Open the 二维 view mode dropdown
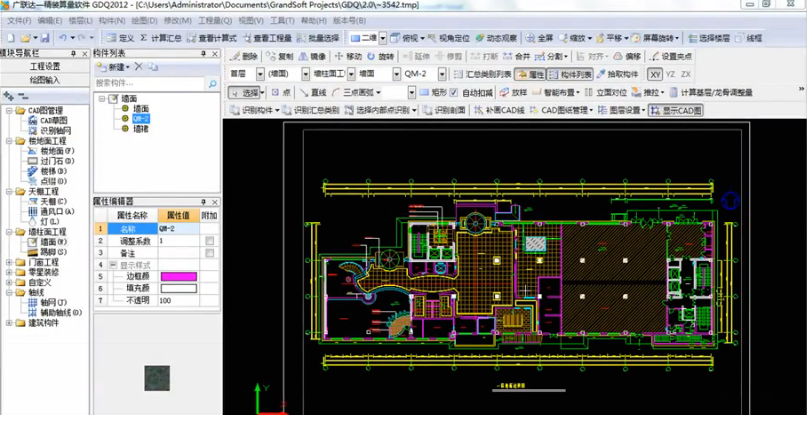The width and height of the screenshot is (807, 438). 382,38
